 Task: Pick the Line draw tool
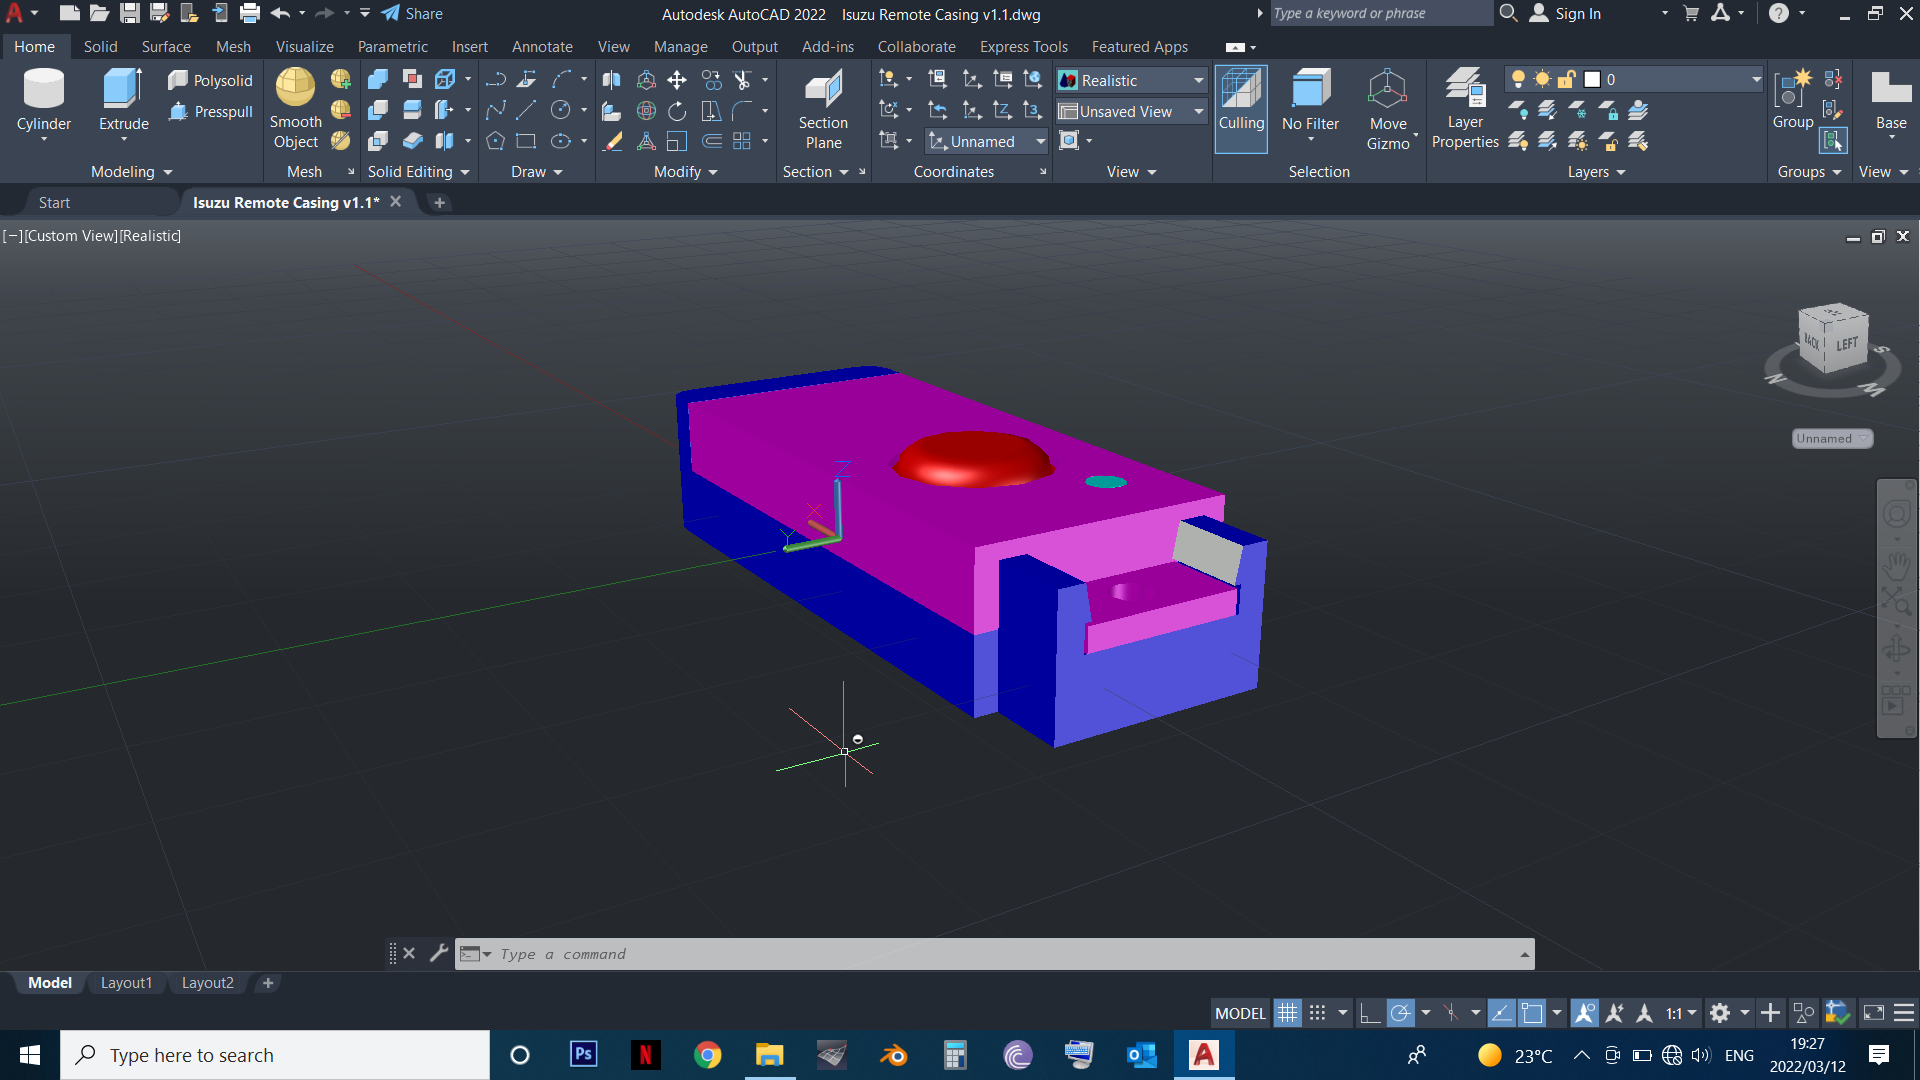click(x=527, y=110)
